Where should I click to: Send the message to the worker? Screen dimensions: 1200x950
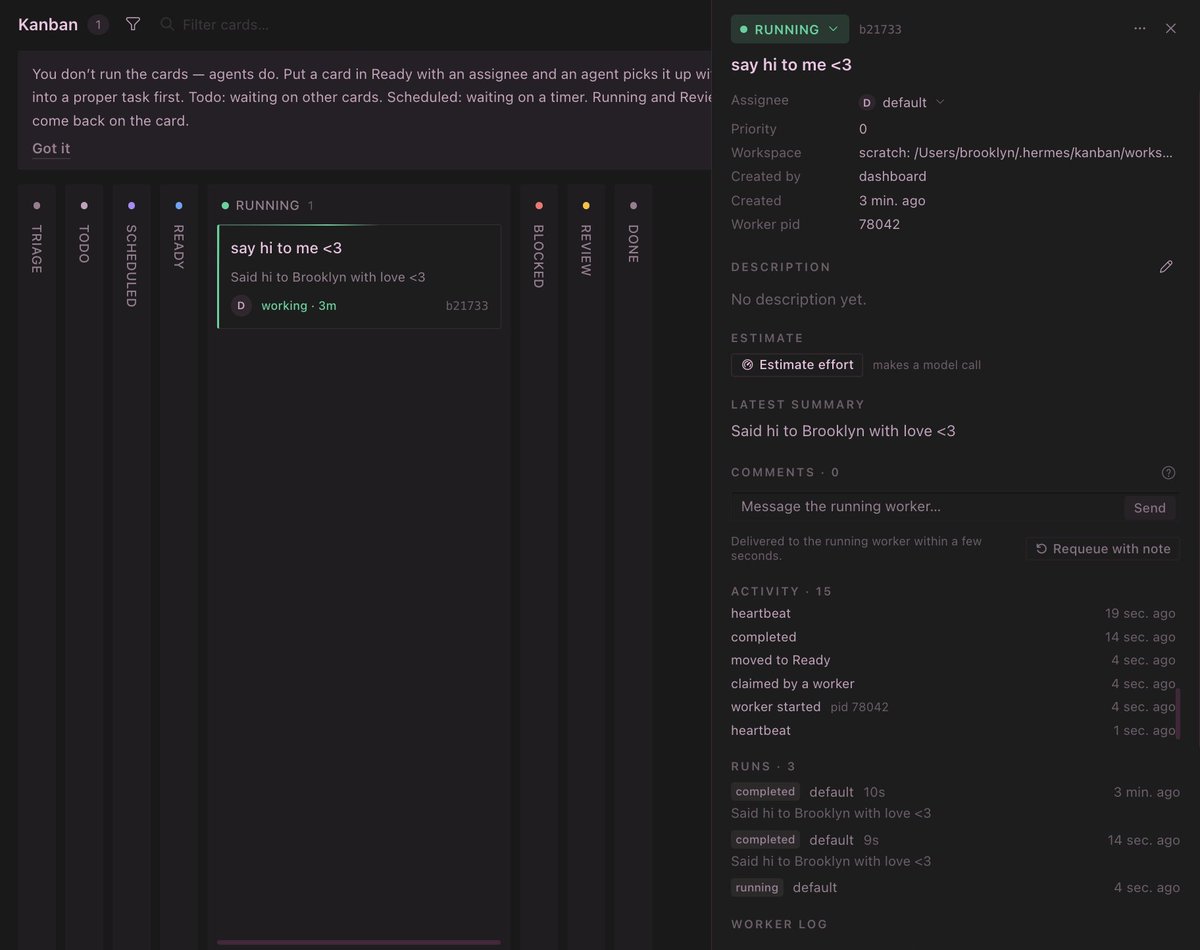coord(1150,508)
